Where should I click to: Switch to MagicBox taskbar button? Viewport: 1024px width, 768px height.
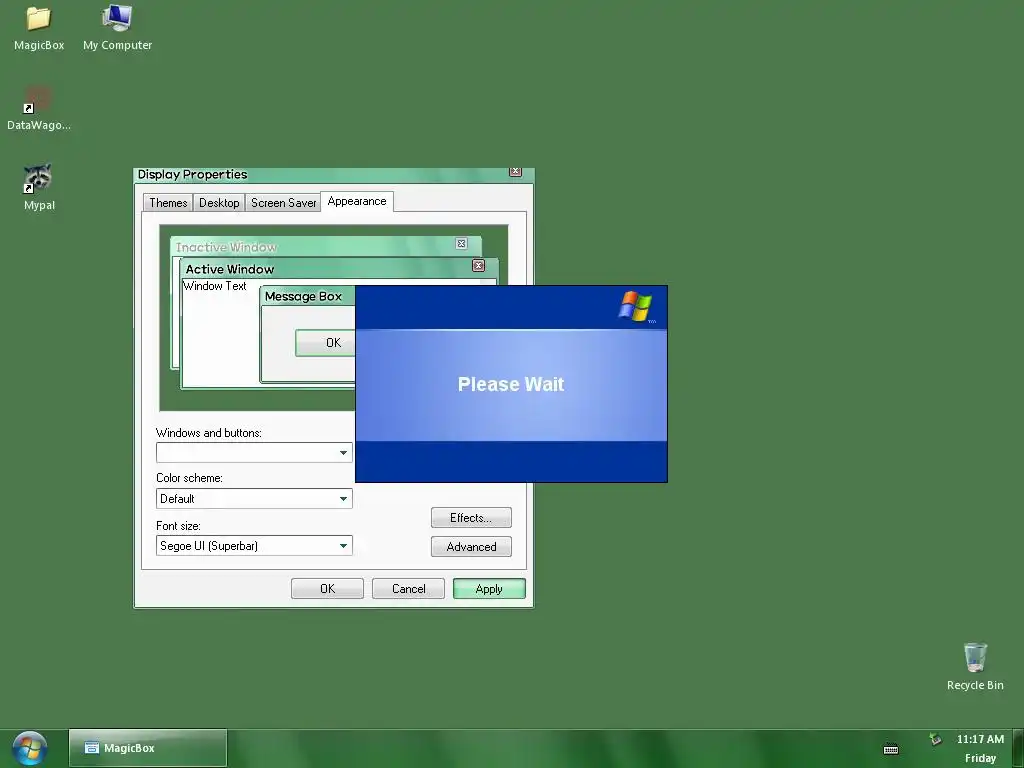(x=148, y=748)
